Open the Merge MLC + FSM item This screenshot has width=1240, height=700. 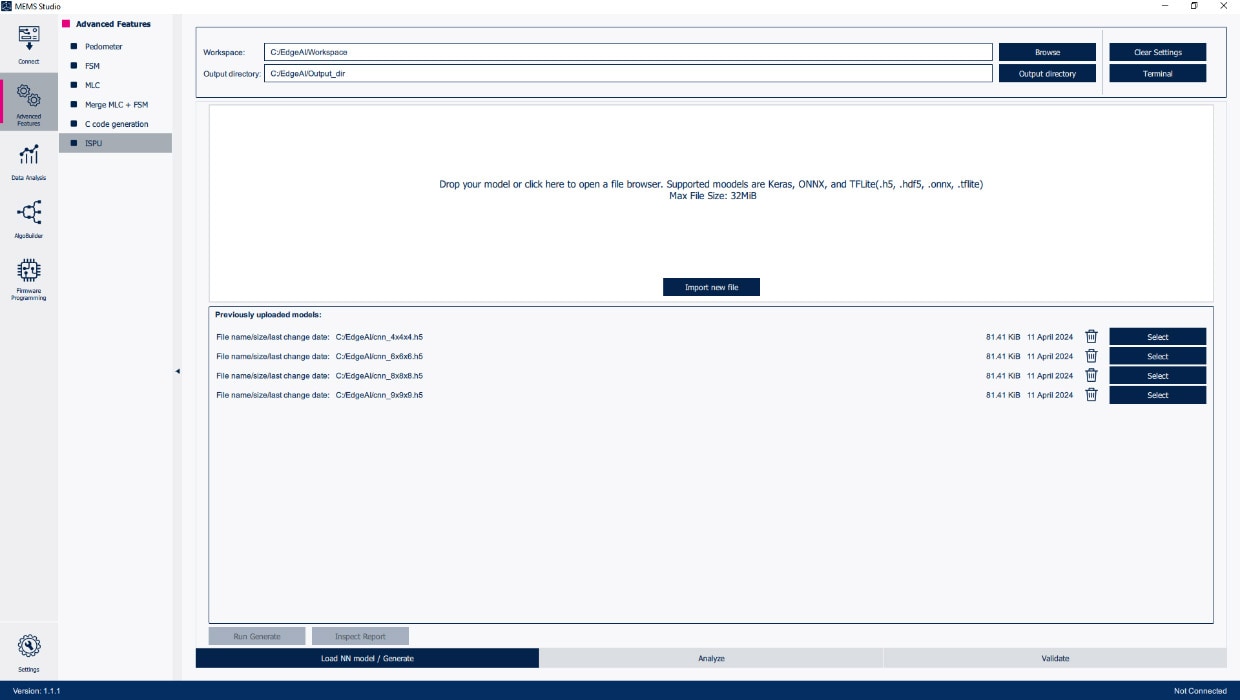pos(116,105)
